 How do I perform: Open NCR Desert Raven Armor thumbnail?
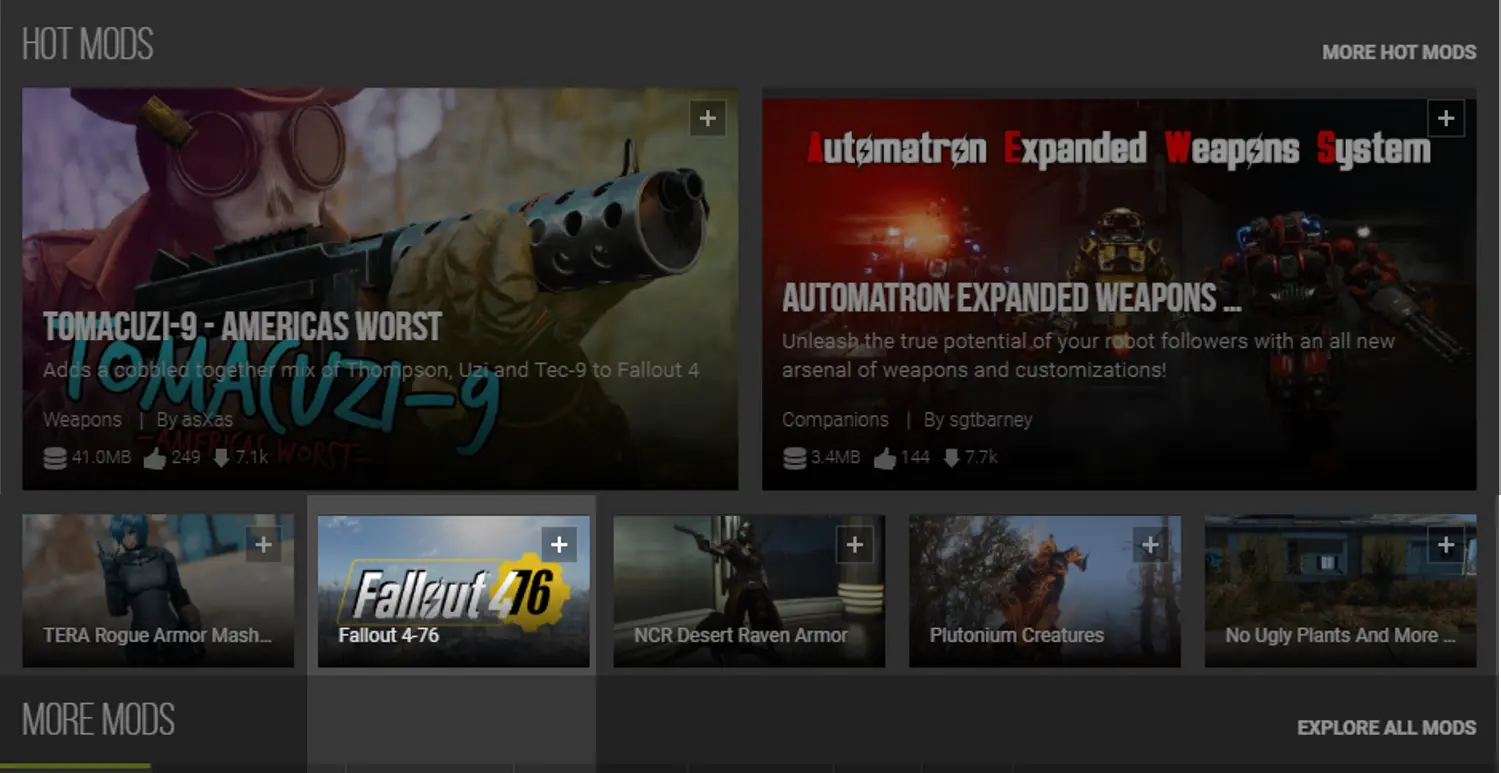click(x=749, y=591)
